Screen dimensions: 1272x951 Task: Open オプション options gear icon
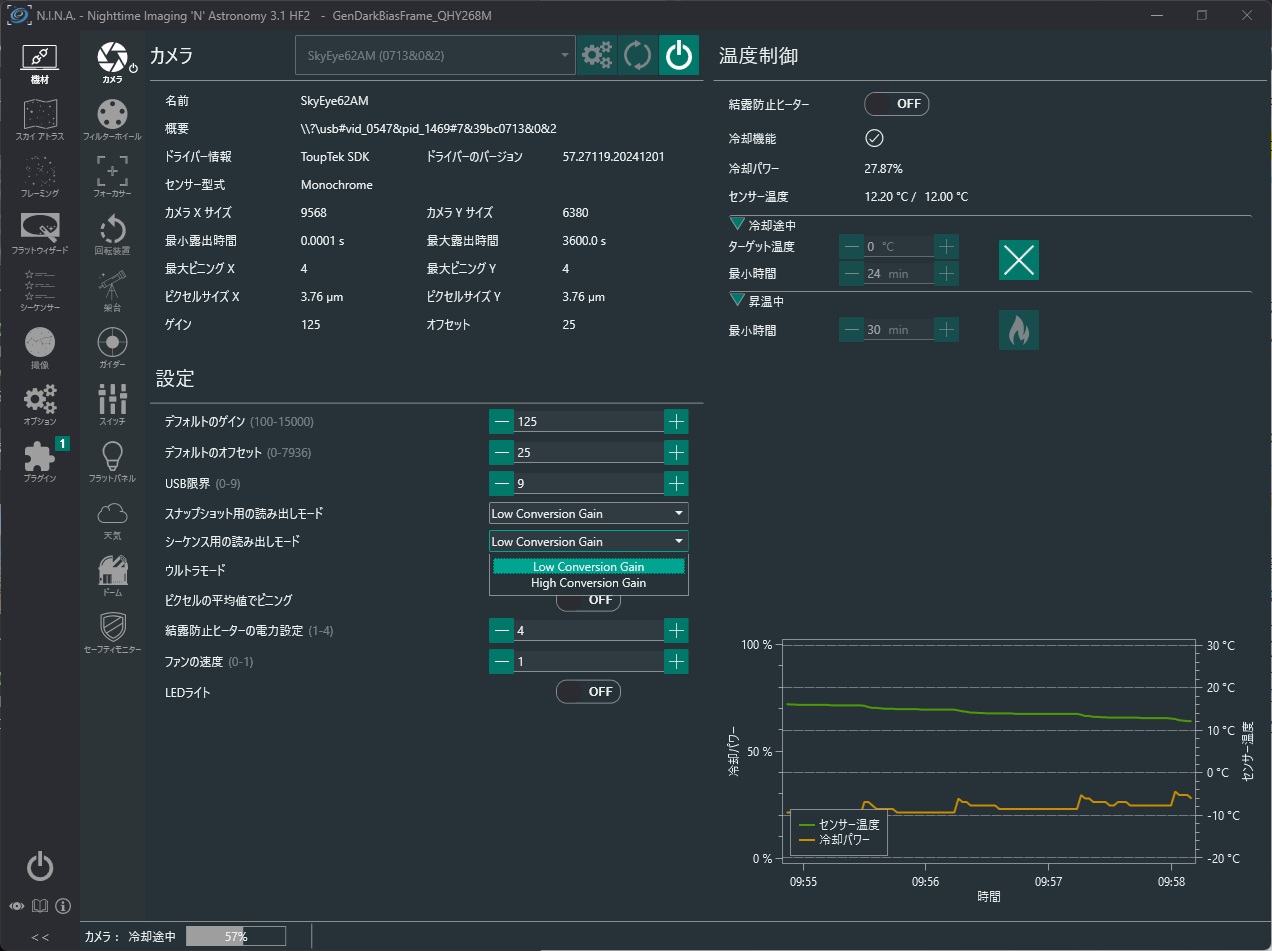pyautogui.click(x=40, y=405)
